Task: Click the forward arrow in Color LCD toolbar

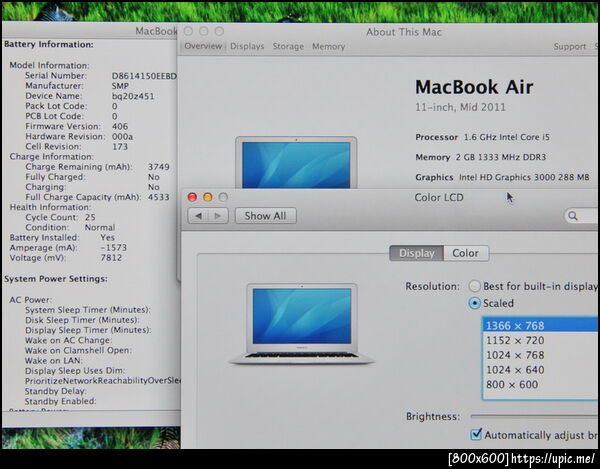Action: pyautogui.click(x=218, y=216)
